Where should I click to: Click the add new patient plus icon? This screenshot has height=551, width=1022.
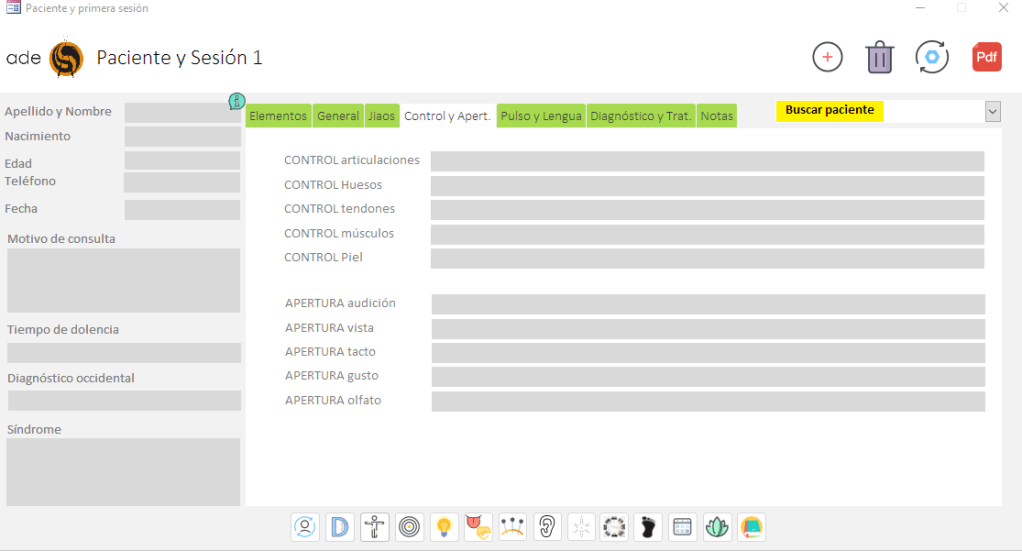click(x=827, y=57)
